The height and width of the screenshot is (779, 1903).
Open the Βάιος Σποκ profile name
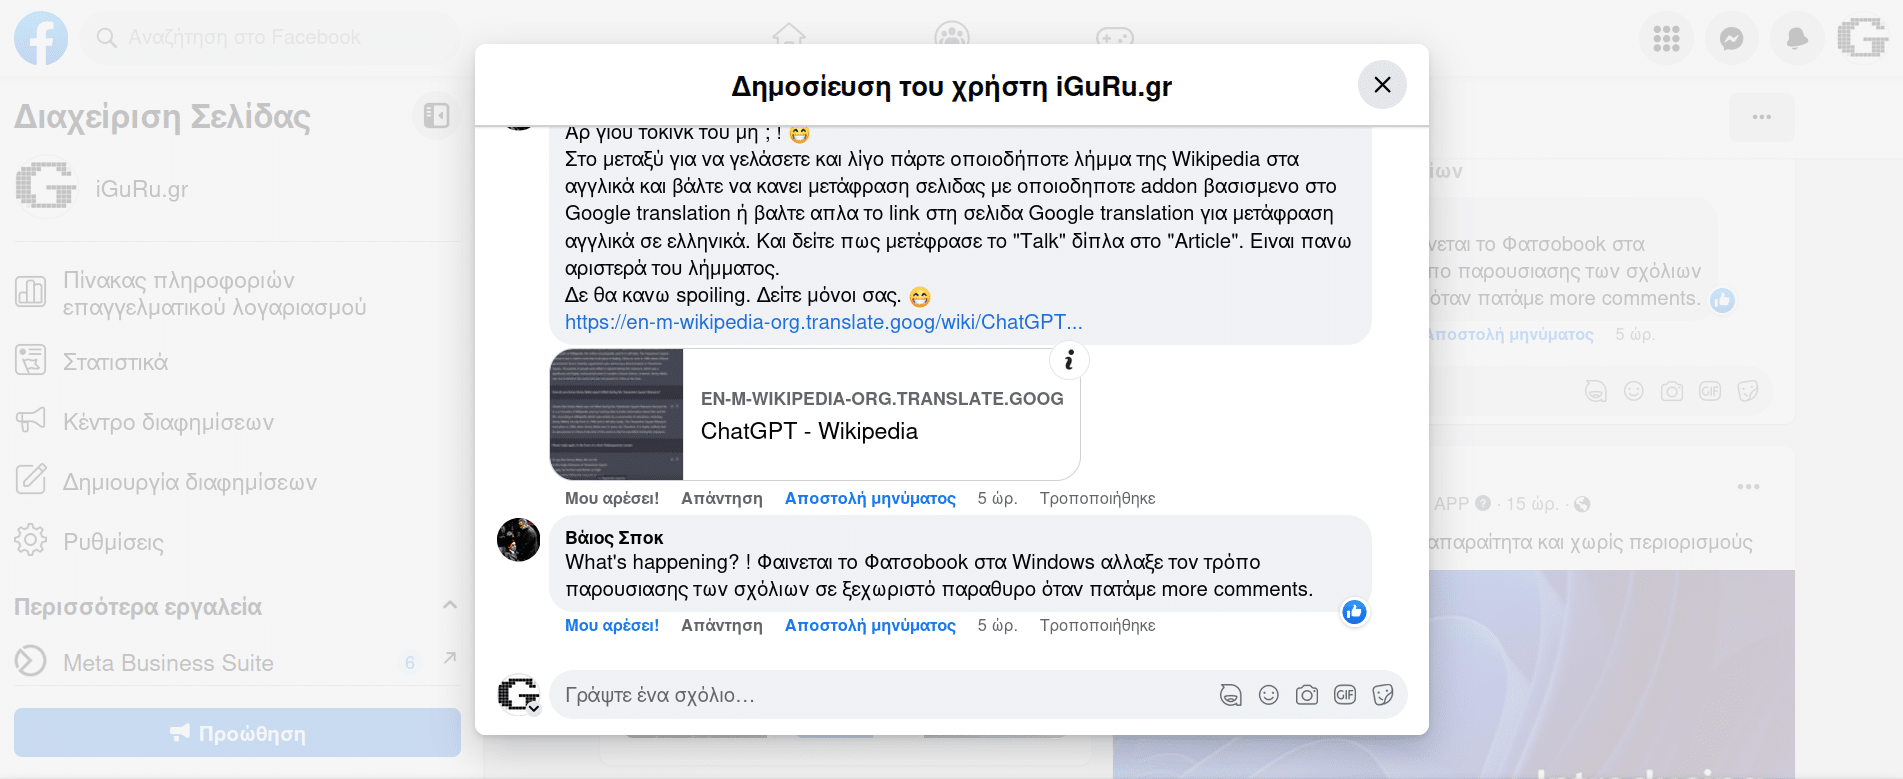pyautogui.click(x=614, y=537)
